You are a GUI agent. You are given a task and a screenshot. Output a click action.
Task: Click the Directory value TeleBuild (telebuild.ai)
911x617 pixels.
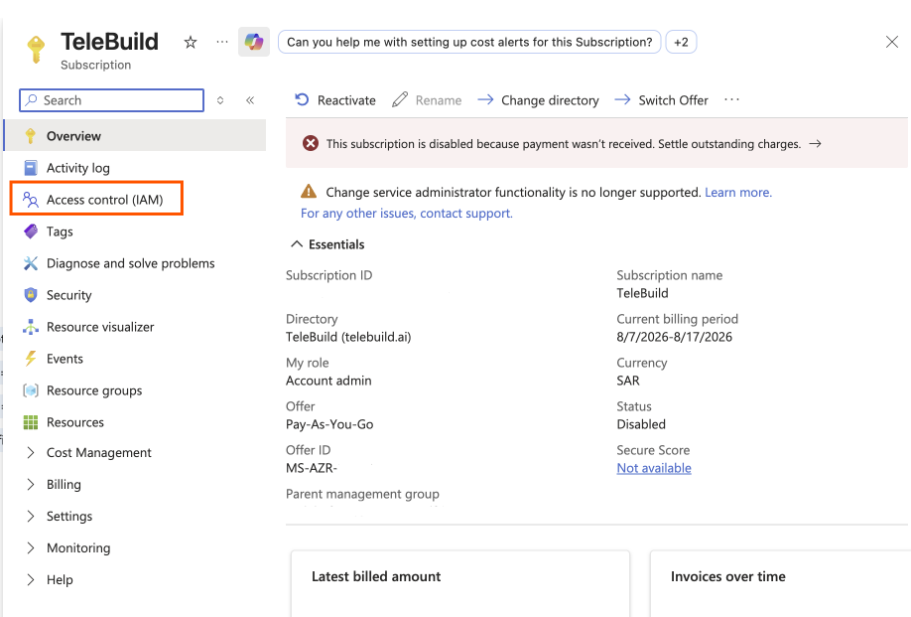point(349,337)
